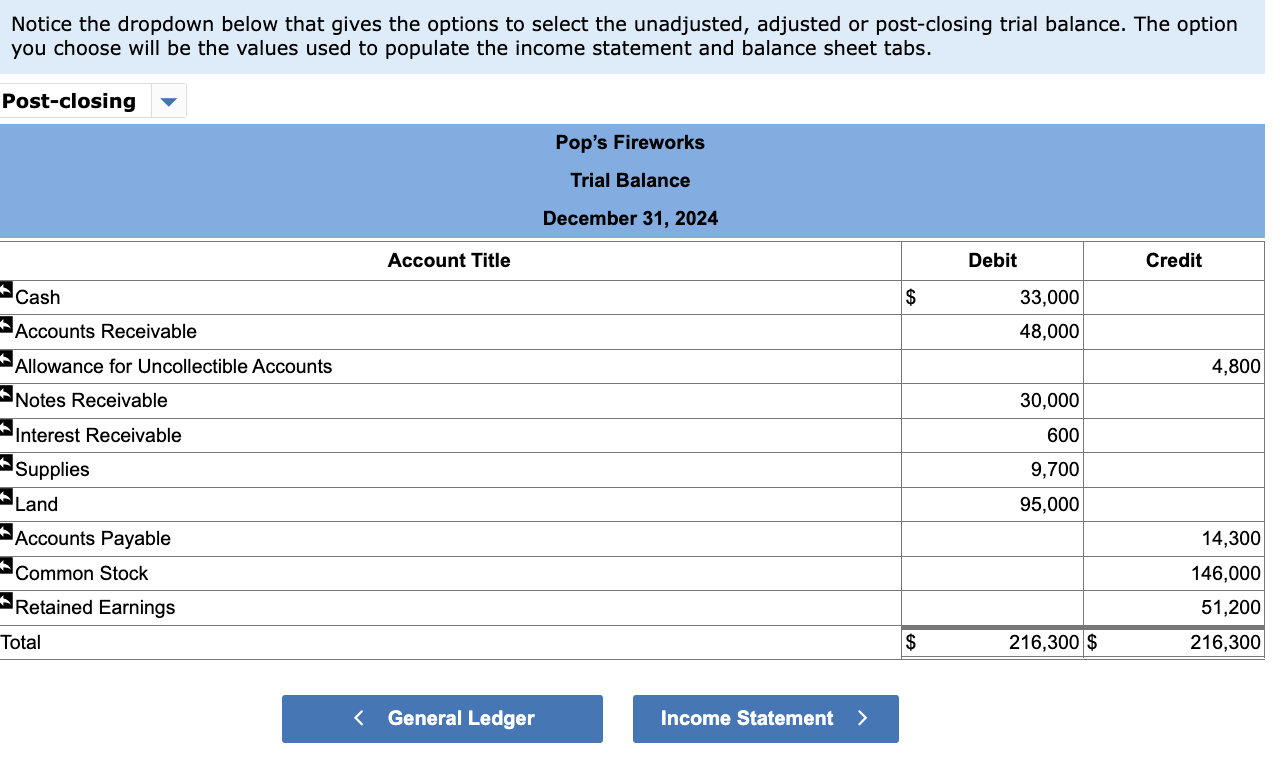Click the arrow icon next to Accounts Receivable
This screenshot has width=1286, height=764.
pyautogui.click(x=4, y=325)
